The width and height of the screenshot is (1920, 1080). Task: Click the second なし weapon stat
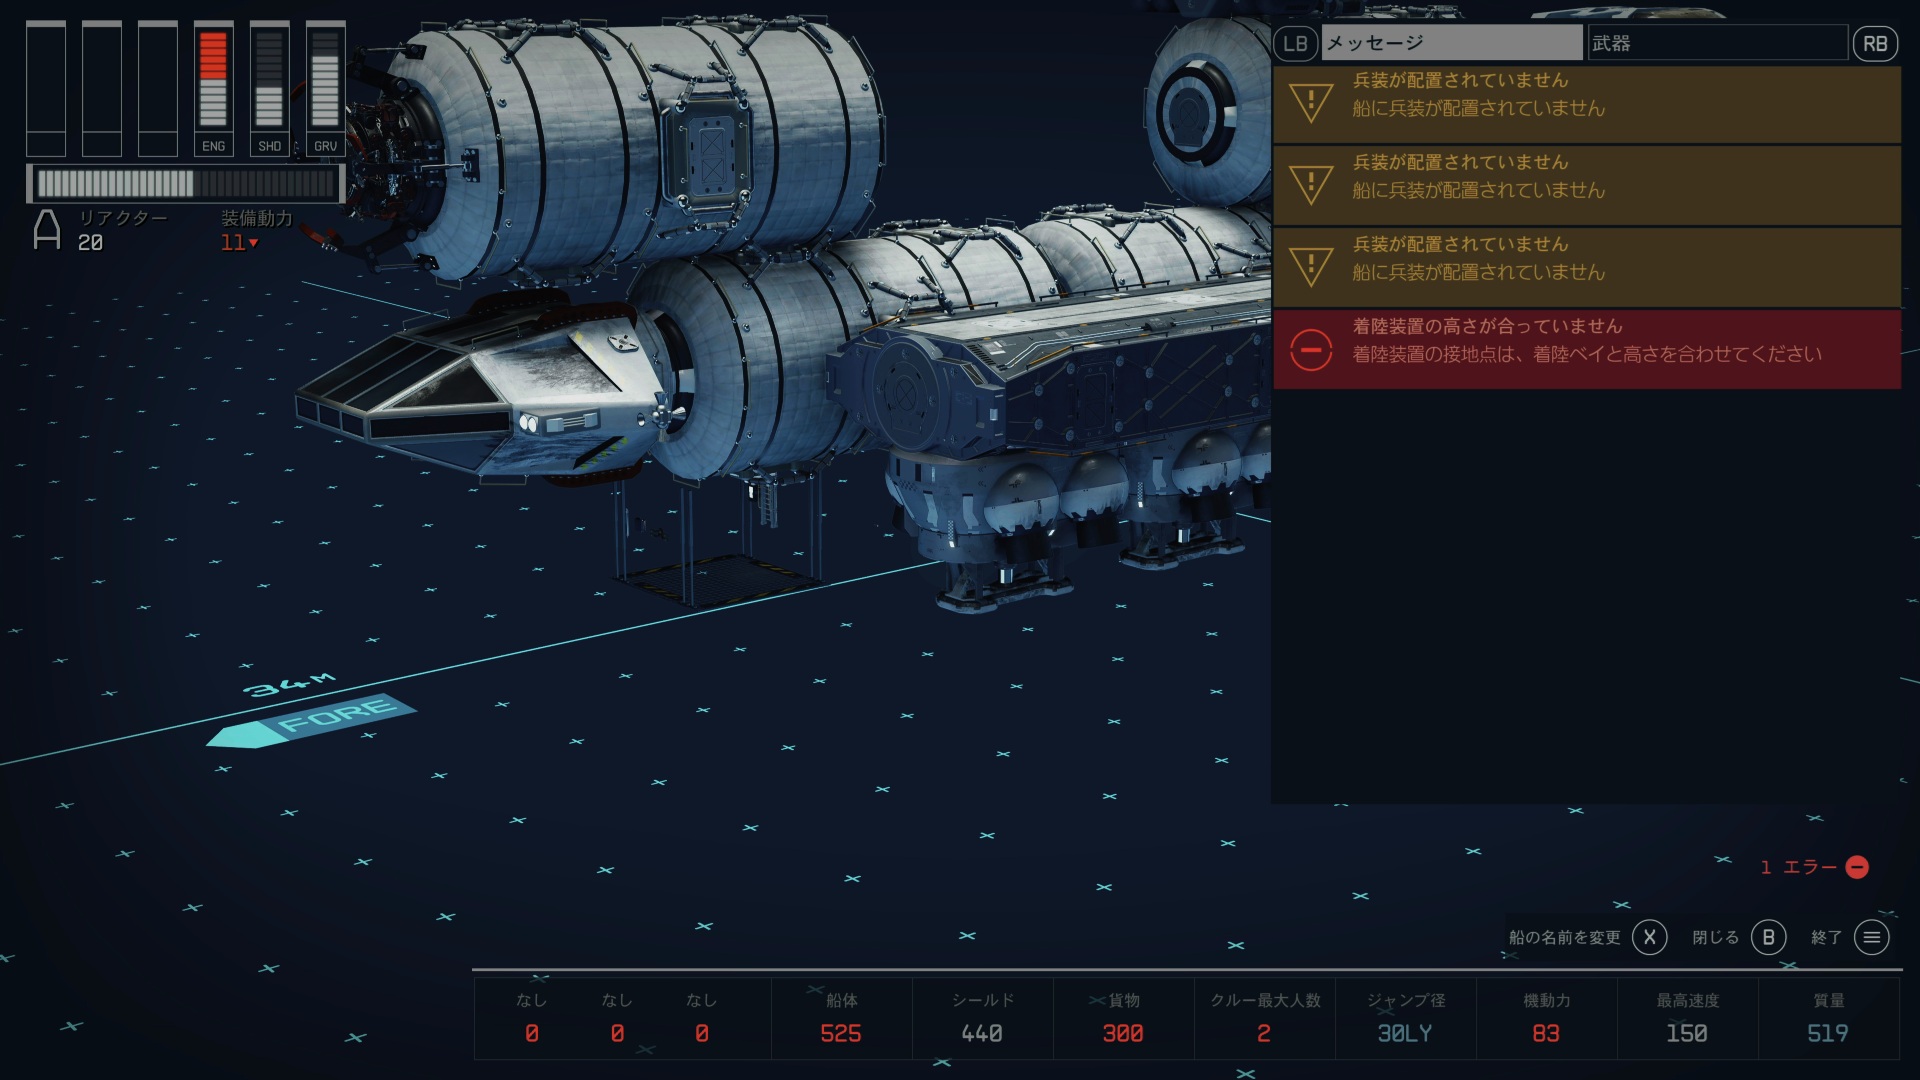pyautogui.click(x=617, y=1018)
